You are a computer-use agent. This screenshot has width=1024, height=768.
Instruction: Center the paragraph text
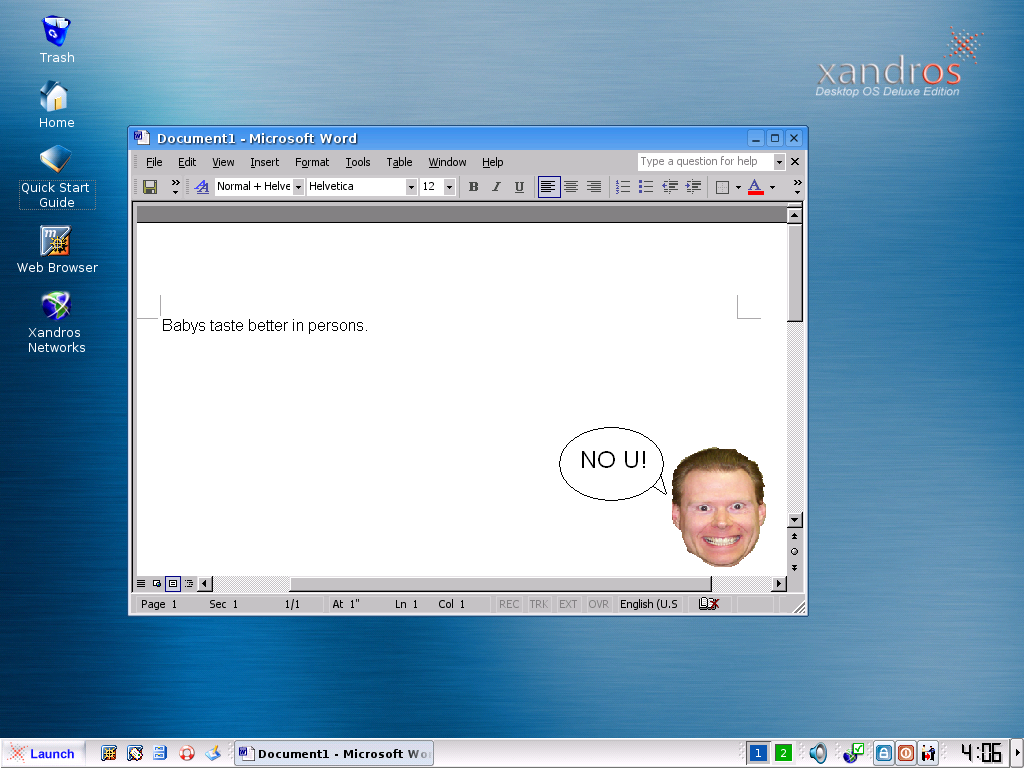click(571, 187)
